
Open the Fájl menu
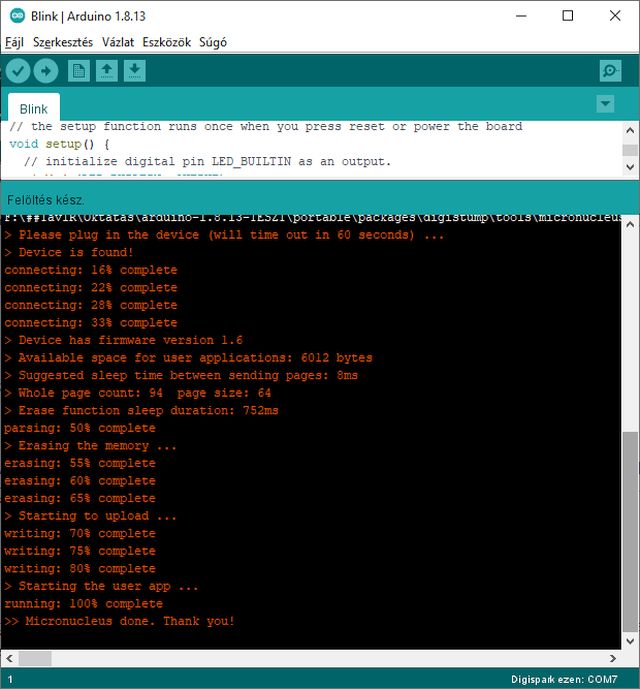tap(14, 42)
